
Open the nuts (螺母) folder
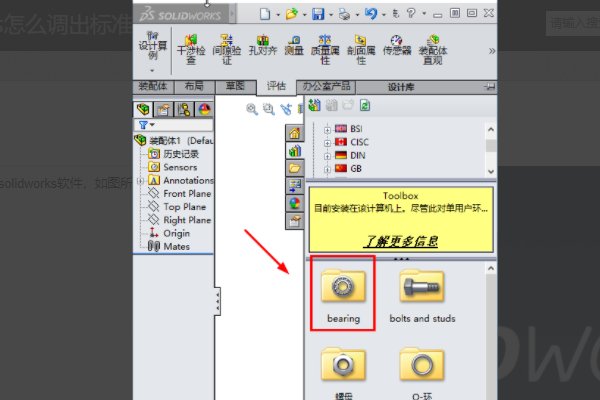343,373
